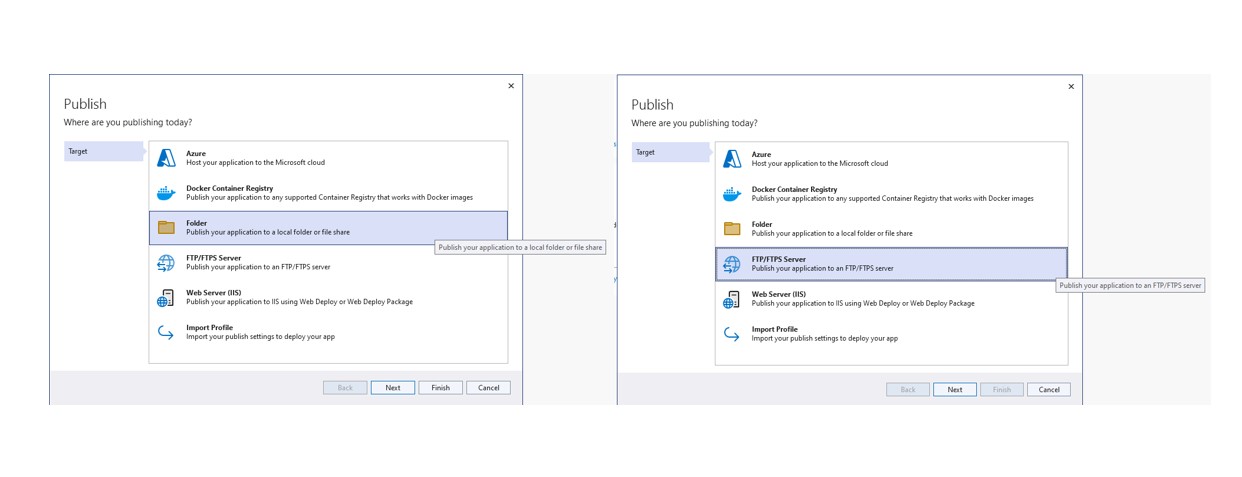Click the Web Server (IIS) icon in the right dialog
Viewport: 1242px width, 477px height.
point(732,299)
